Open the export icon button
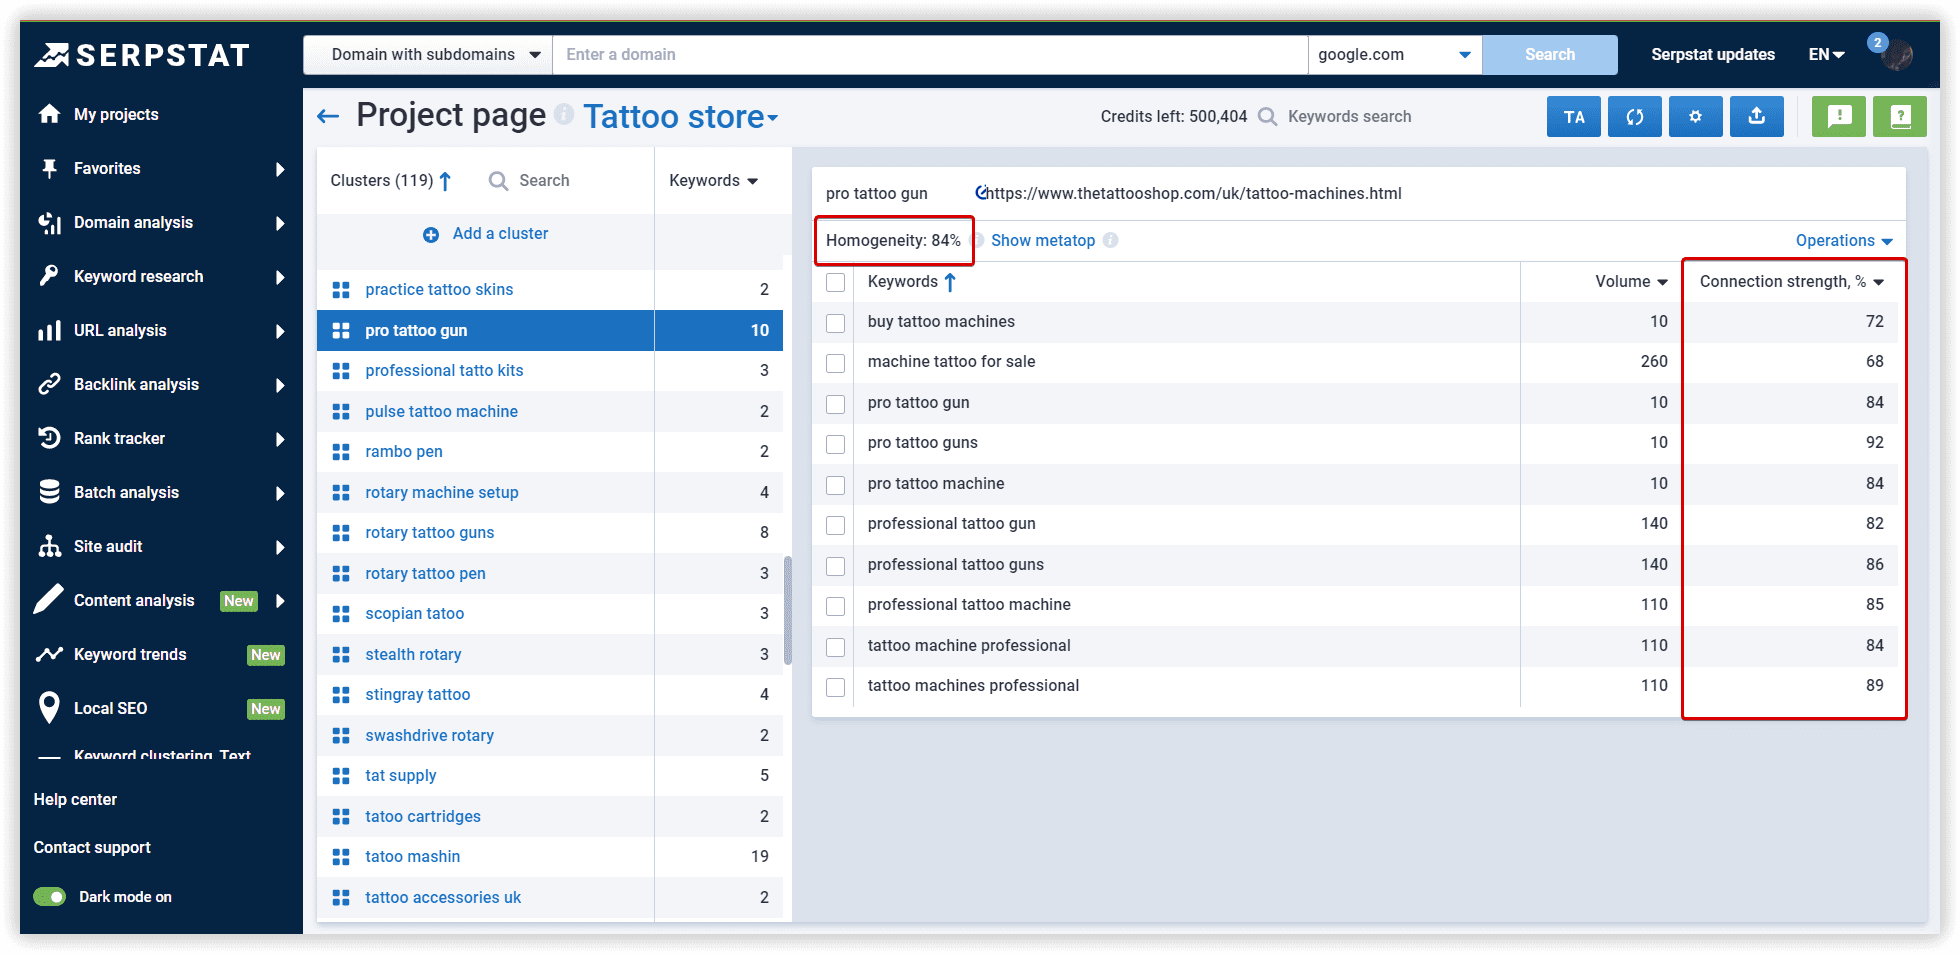 (1756, 116)
